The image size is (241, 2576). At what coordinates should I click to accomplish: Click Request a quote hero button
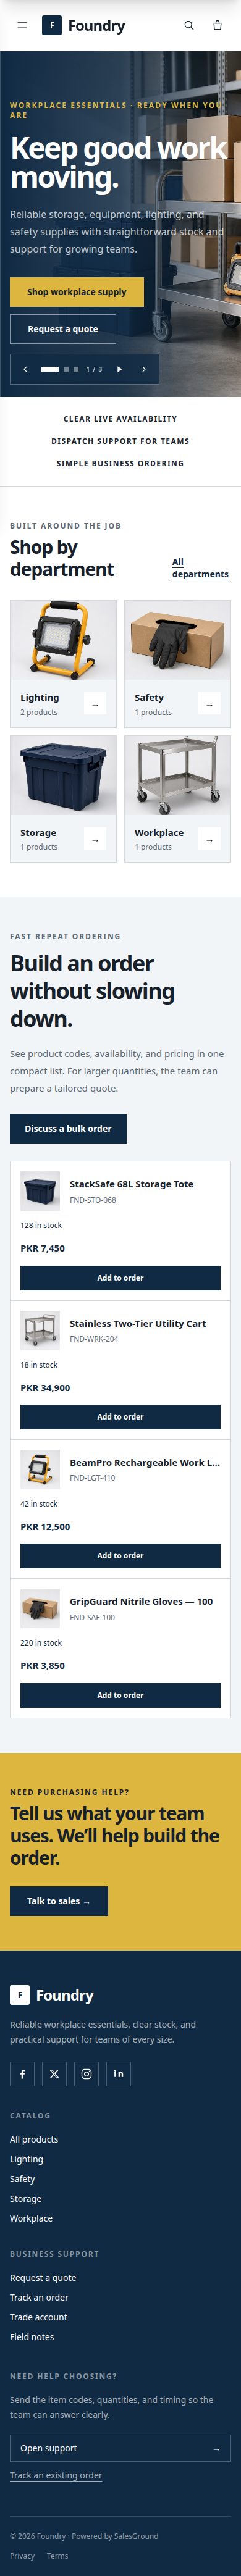pos(63,329)
